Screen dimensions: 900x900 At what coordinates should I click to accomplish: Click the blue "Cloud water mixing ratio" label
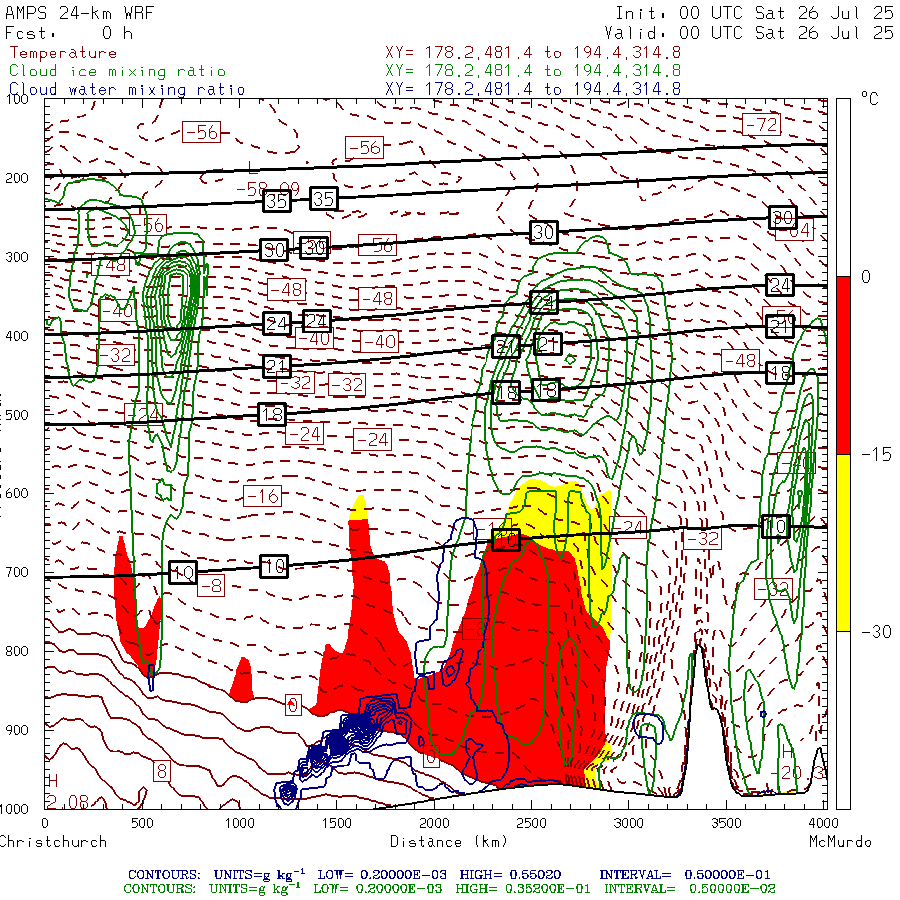(x=127, y=90)
